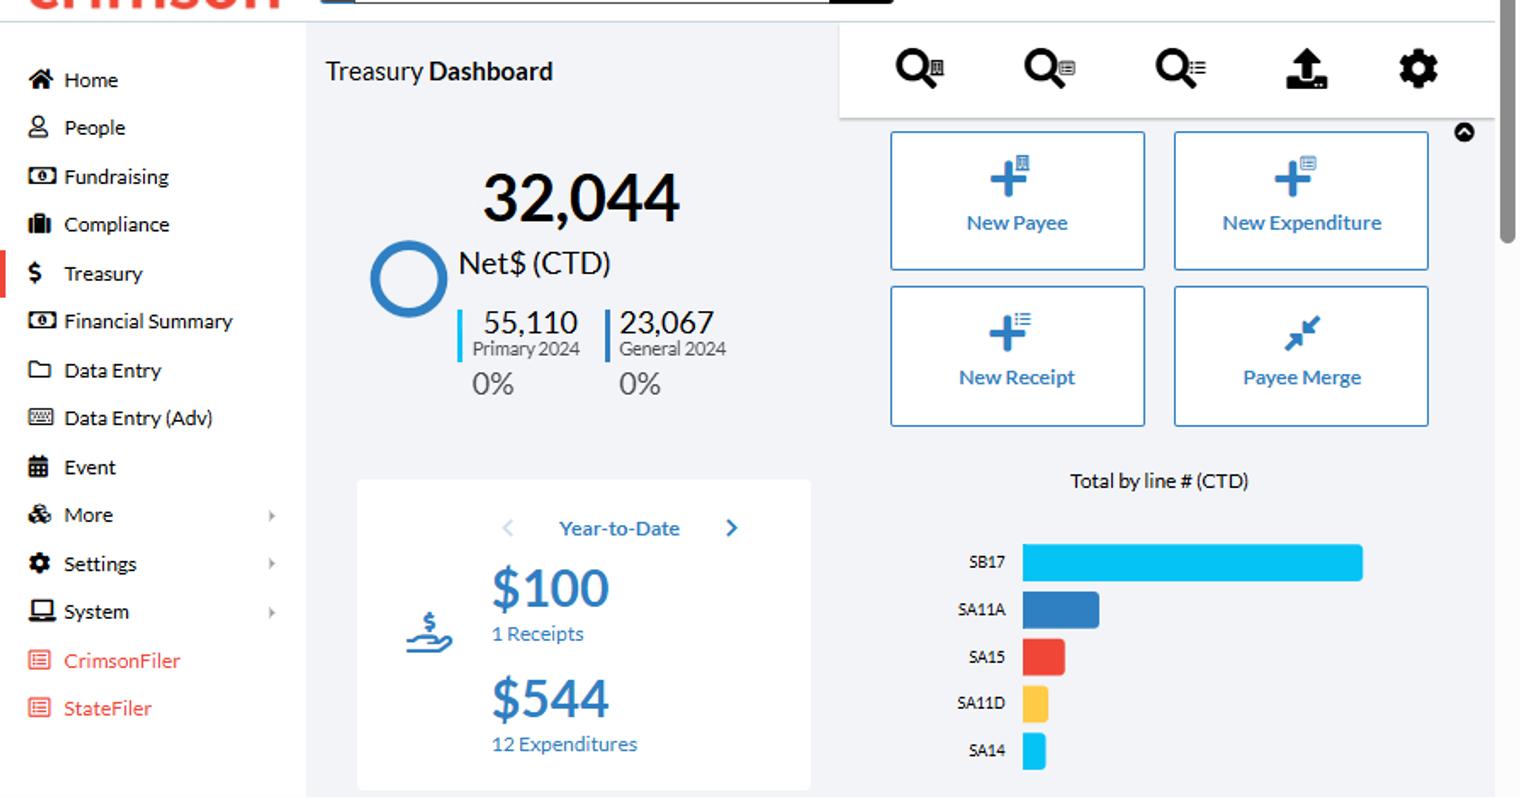Viewport: 1520px width, 798px height.
Task: Create a New Expenditure
Action: click(1301, 201)
